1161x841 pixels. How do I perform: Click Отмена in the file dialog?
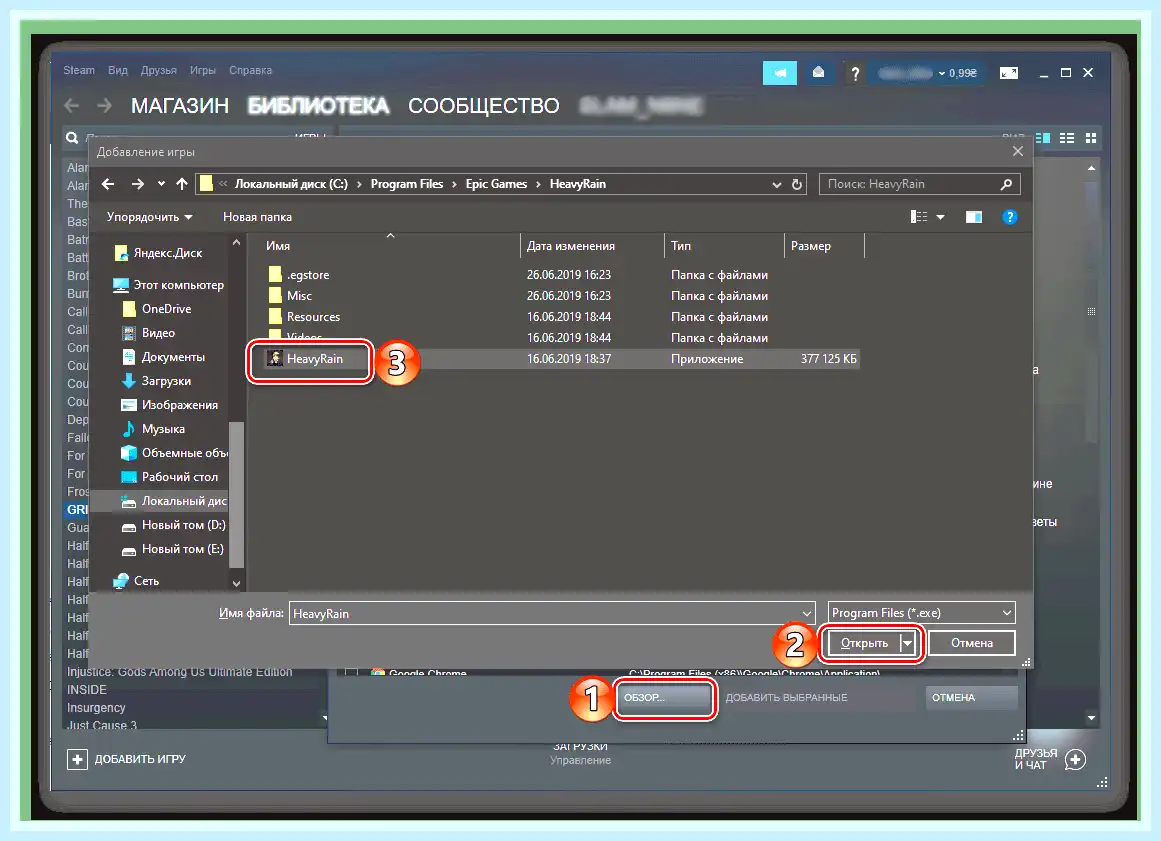pos(971,643)
